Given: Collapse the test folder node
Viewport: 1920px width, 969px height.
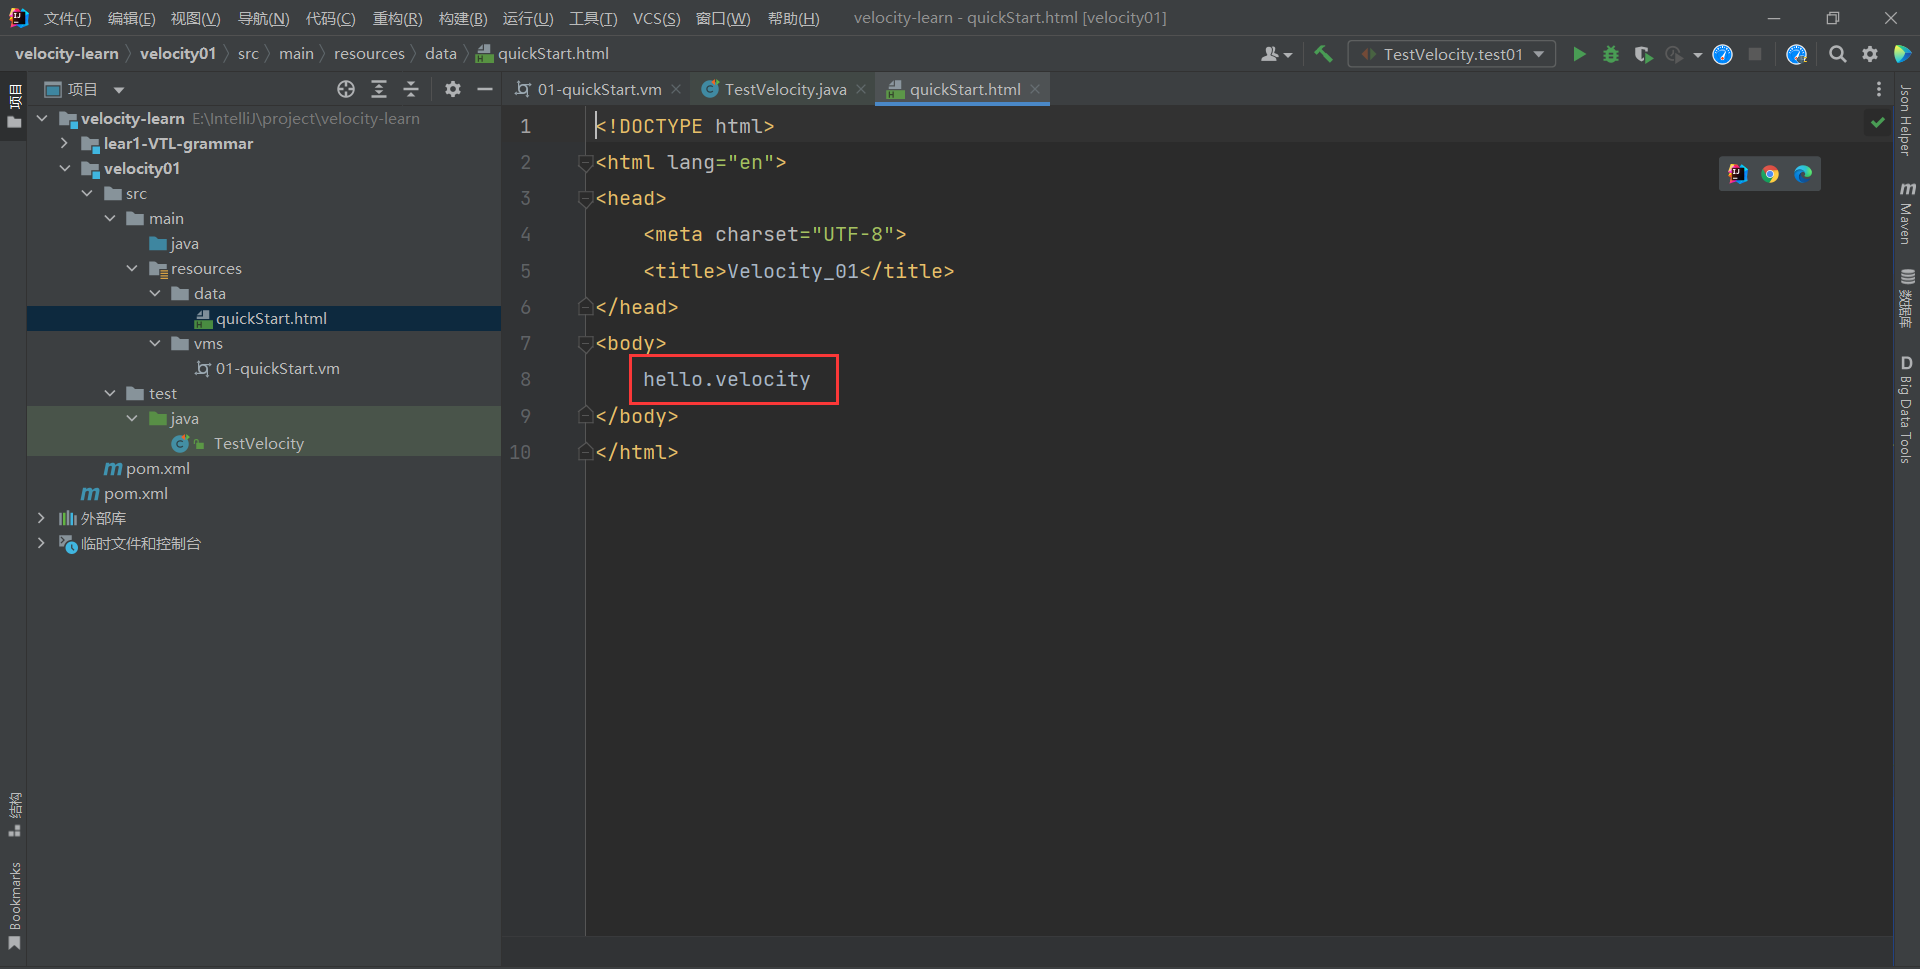Looking at the screenshot, I should tap(110, 393).
